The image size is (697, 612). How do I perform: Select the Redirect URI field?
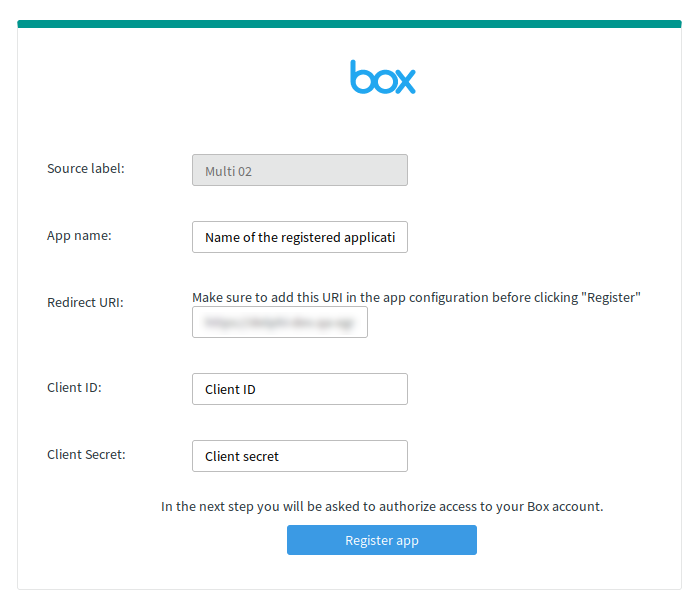(x=280, y=322)
